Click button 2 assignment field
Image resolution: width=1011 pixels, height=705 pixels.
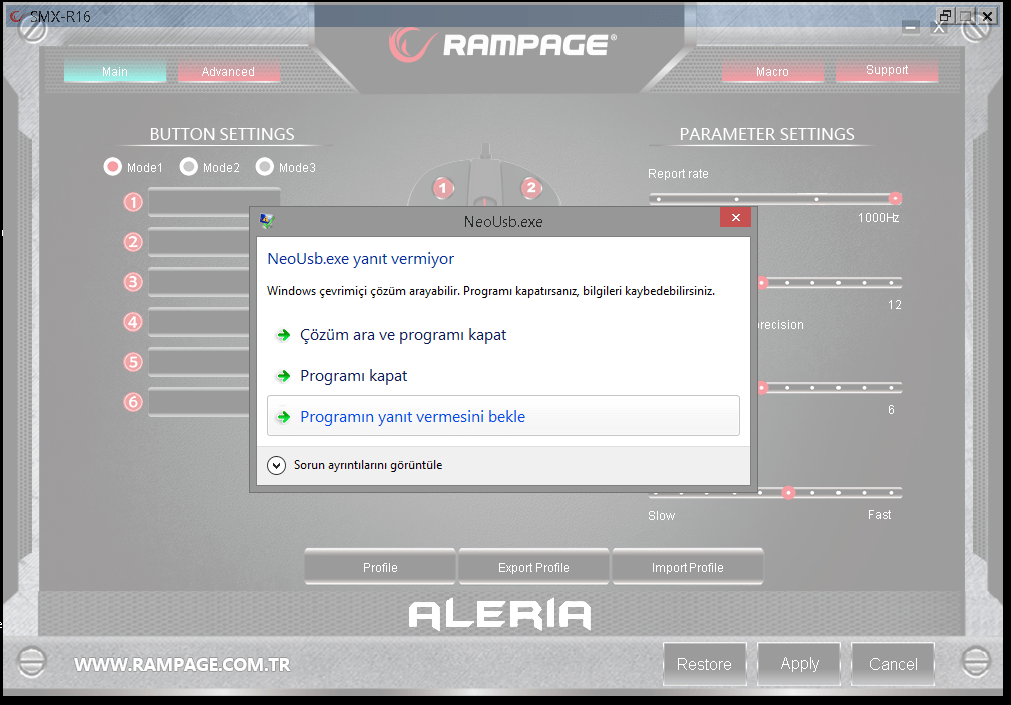click(x=199, y=242)
